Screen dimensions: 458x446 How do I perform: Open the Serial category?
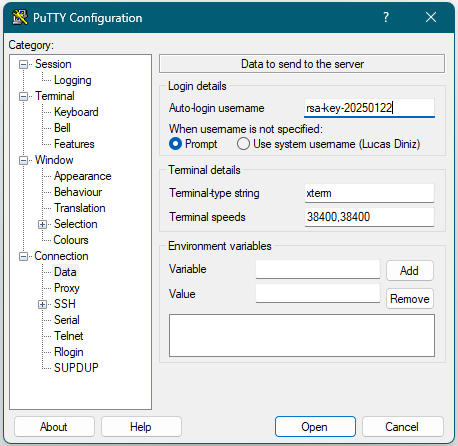[67, 320]
